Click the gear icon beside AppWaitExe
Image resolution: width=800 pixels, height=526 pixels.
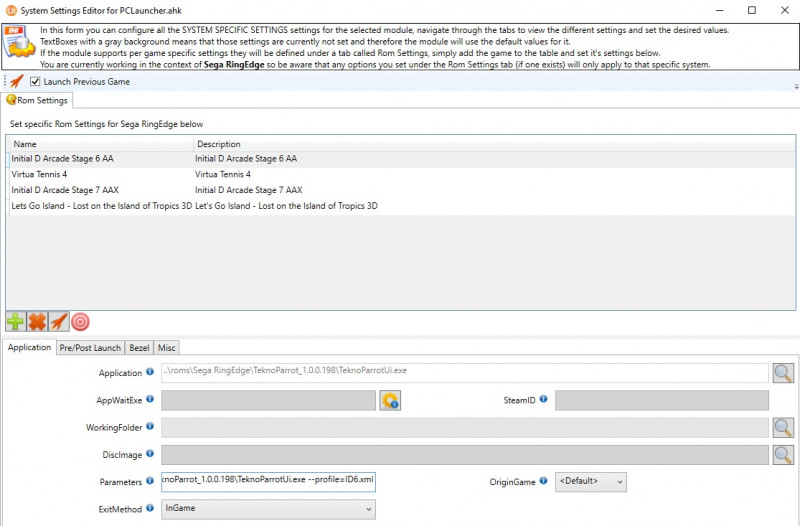(x=390, y=400)
